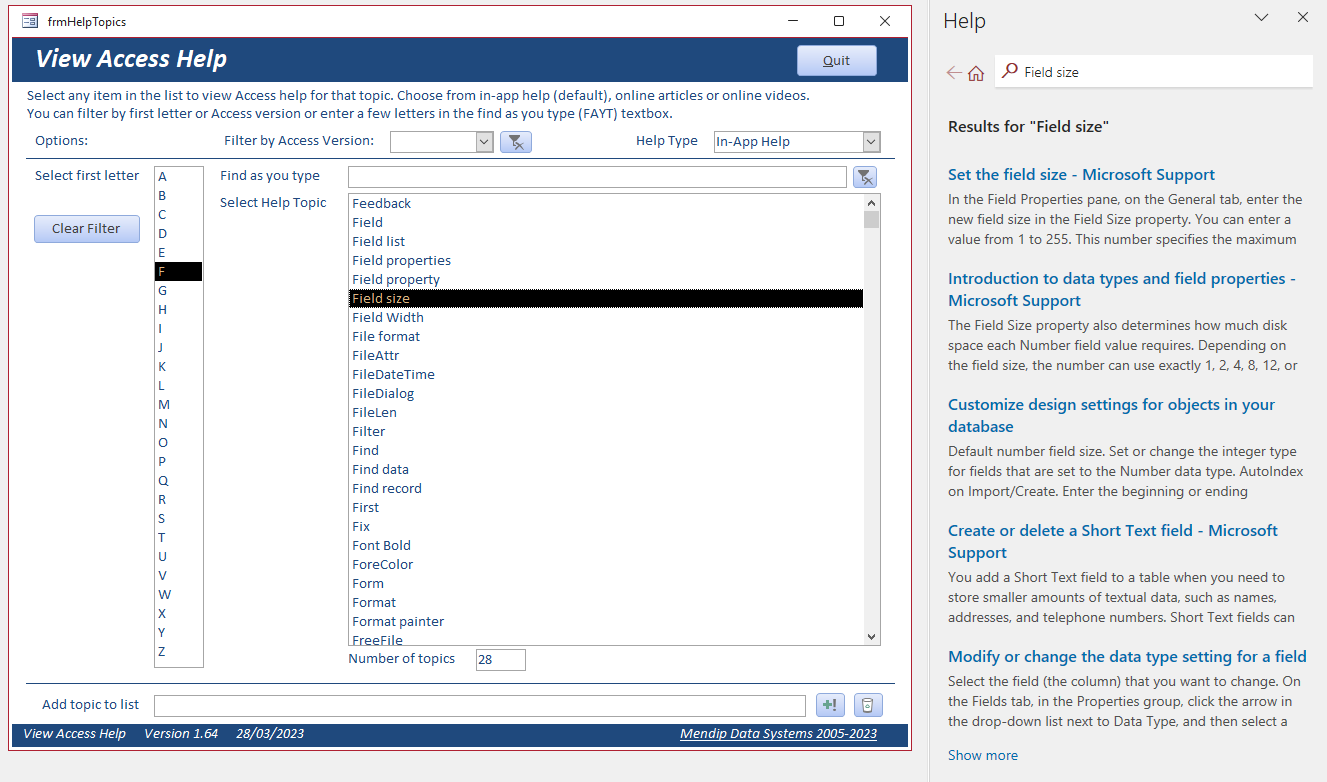Select letter G in first letter list

(179, 291)
